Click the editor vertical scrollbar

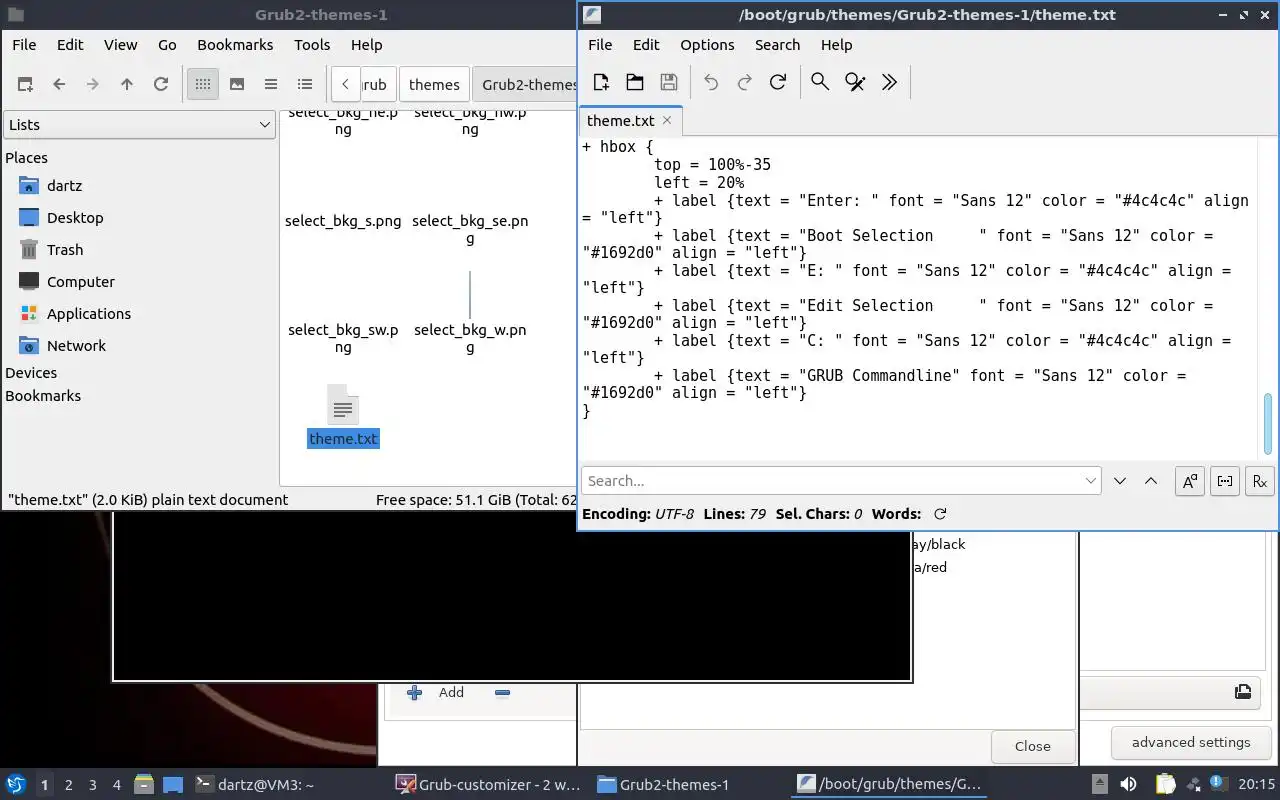click(x=1269, y=423)
